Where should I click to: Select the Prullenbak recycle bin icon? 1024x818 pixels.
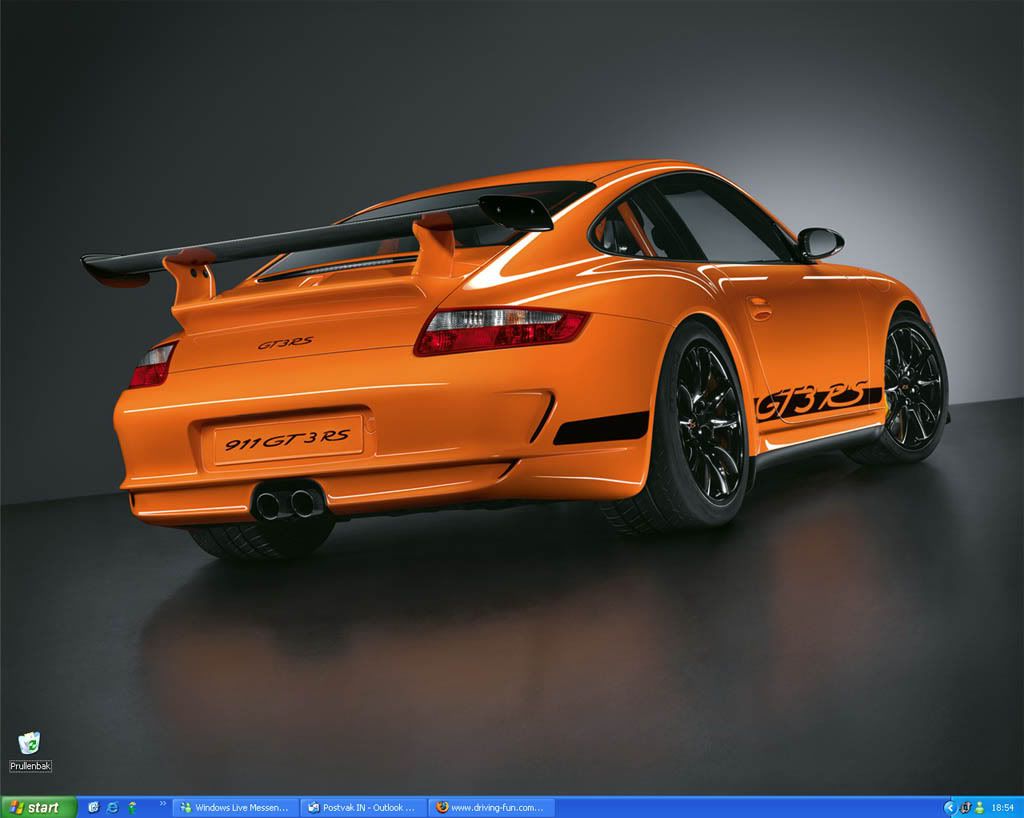coord(30,742)
